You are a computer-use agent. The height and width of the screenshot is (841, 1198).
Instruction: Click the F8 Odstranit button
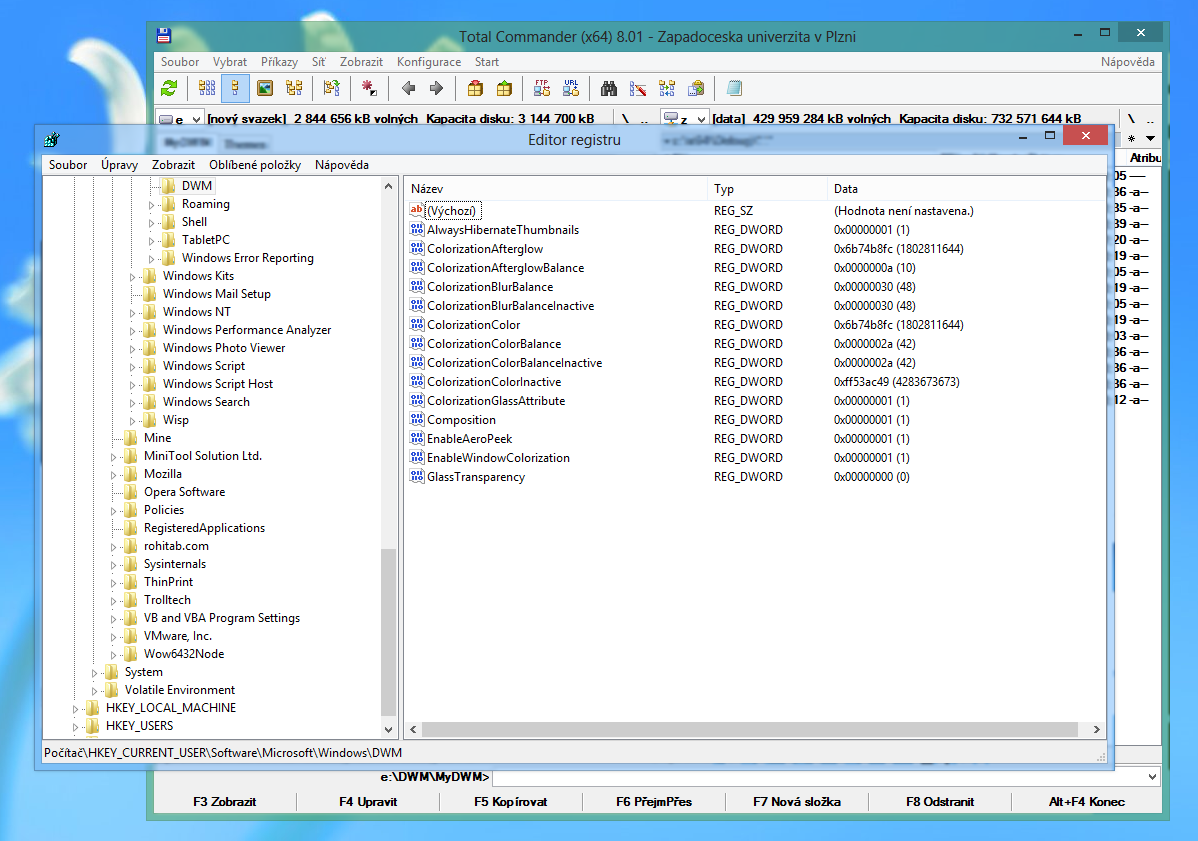coord(940,801)
